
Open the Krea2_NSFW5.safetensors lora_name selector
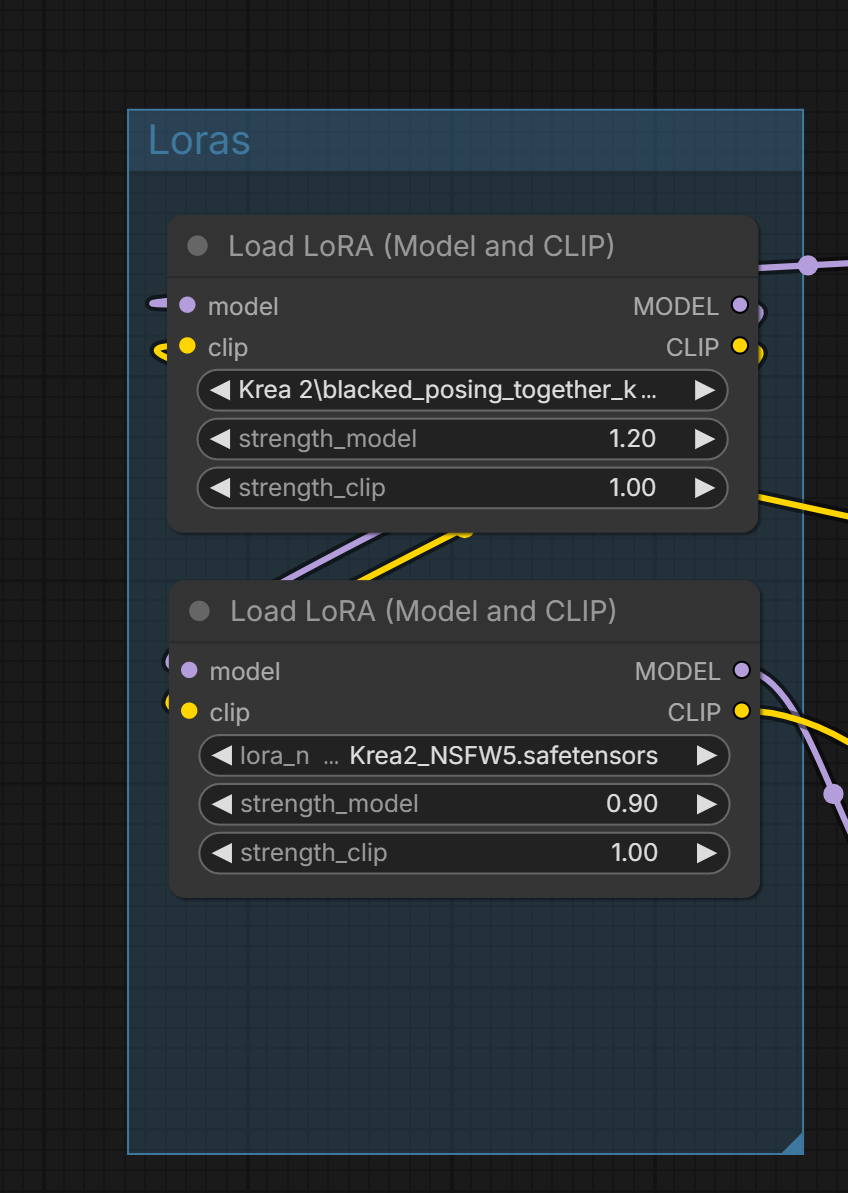tap(464, 756)
